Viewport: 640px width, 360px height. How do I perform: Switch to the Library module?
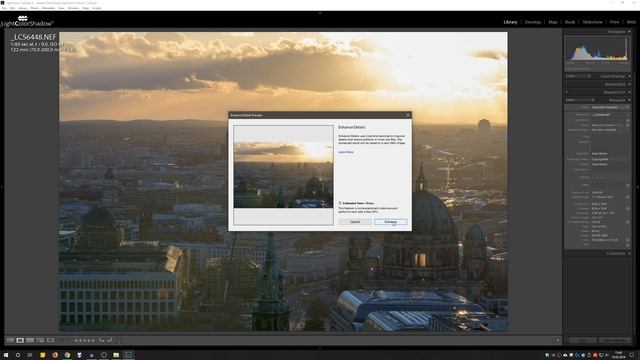pyautogui.click(x=510, y=22)
